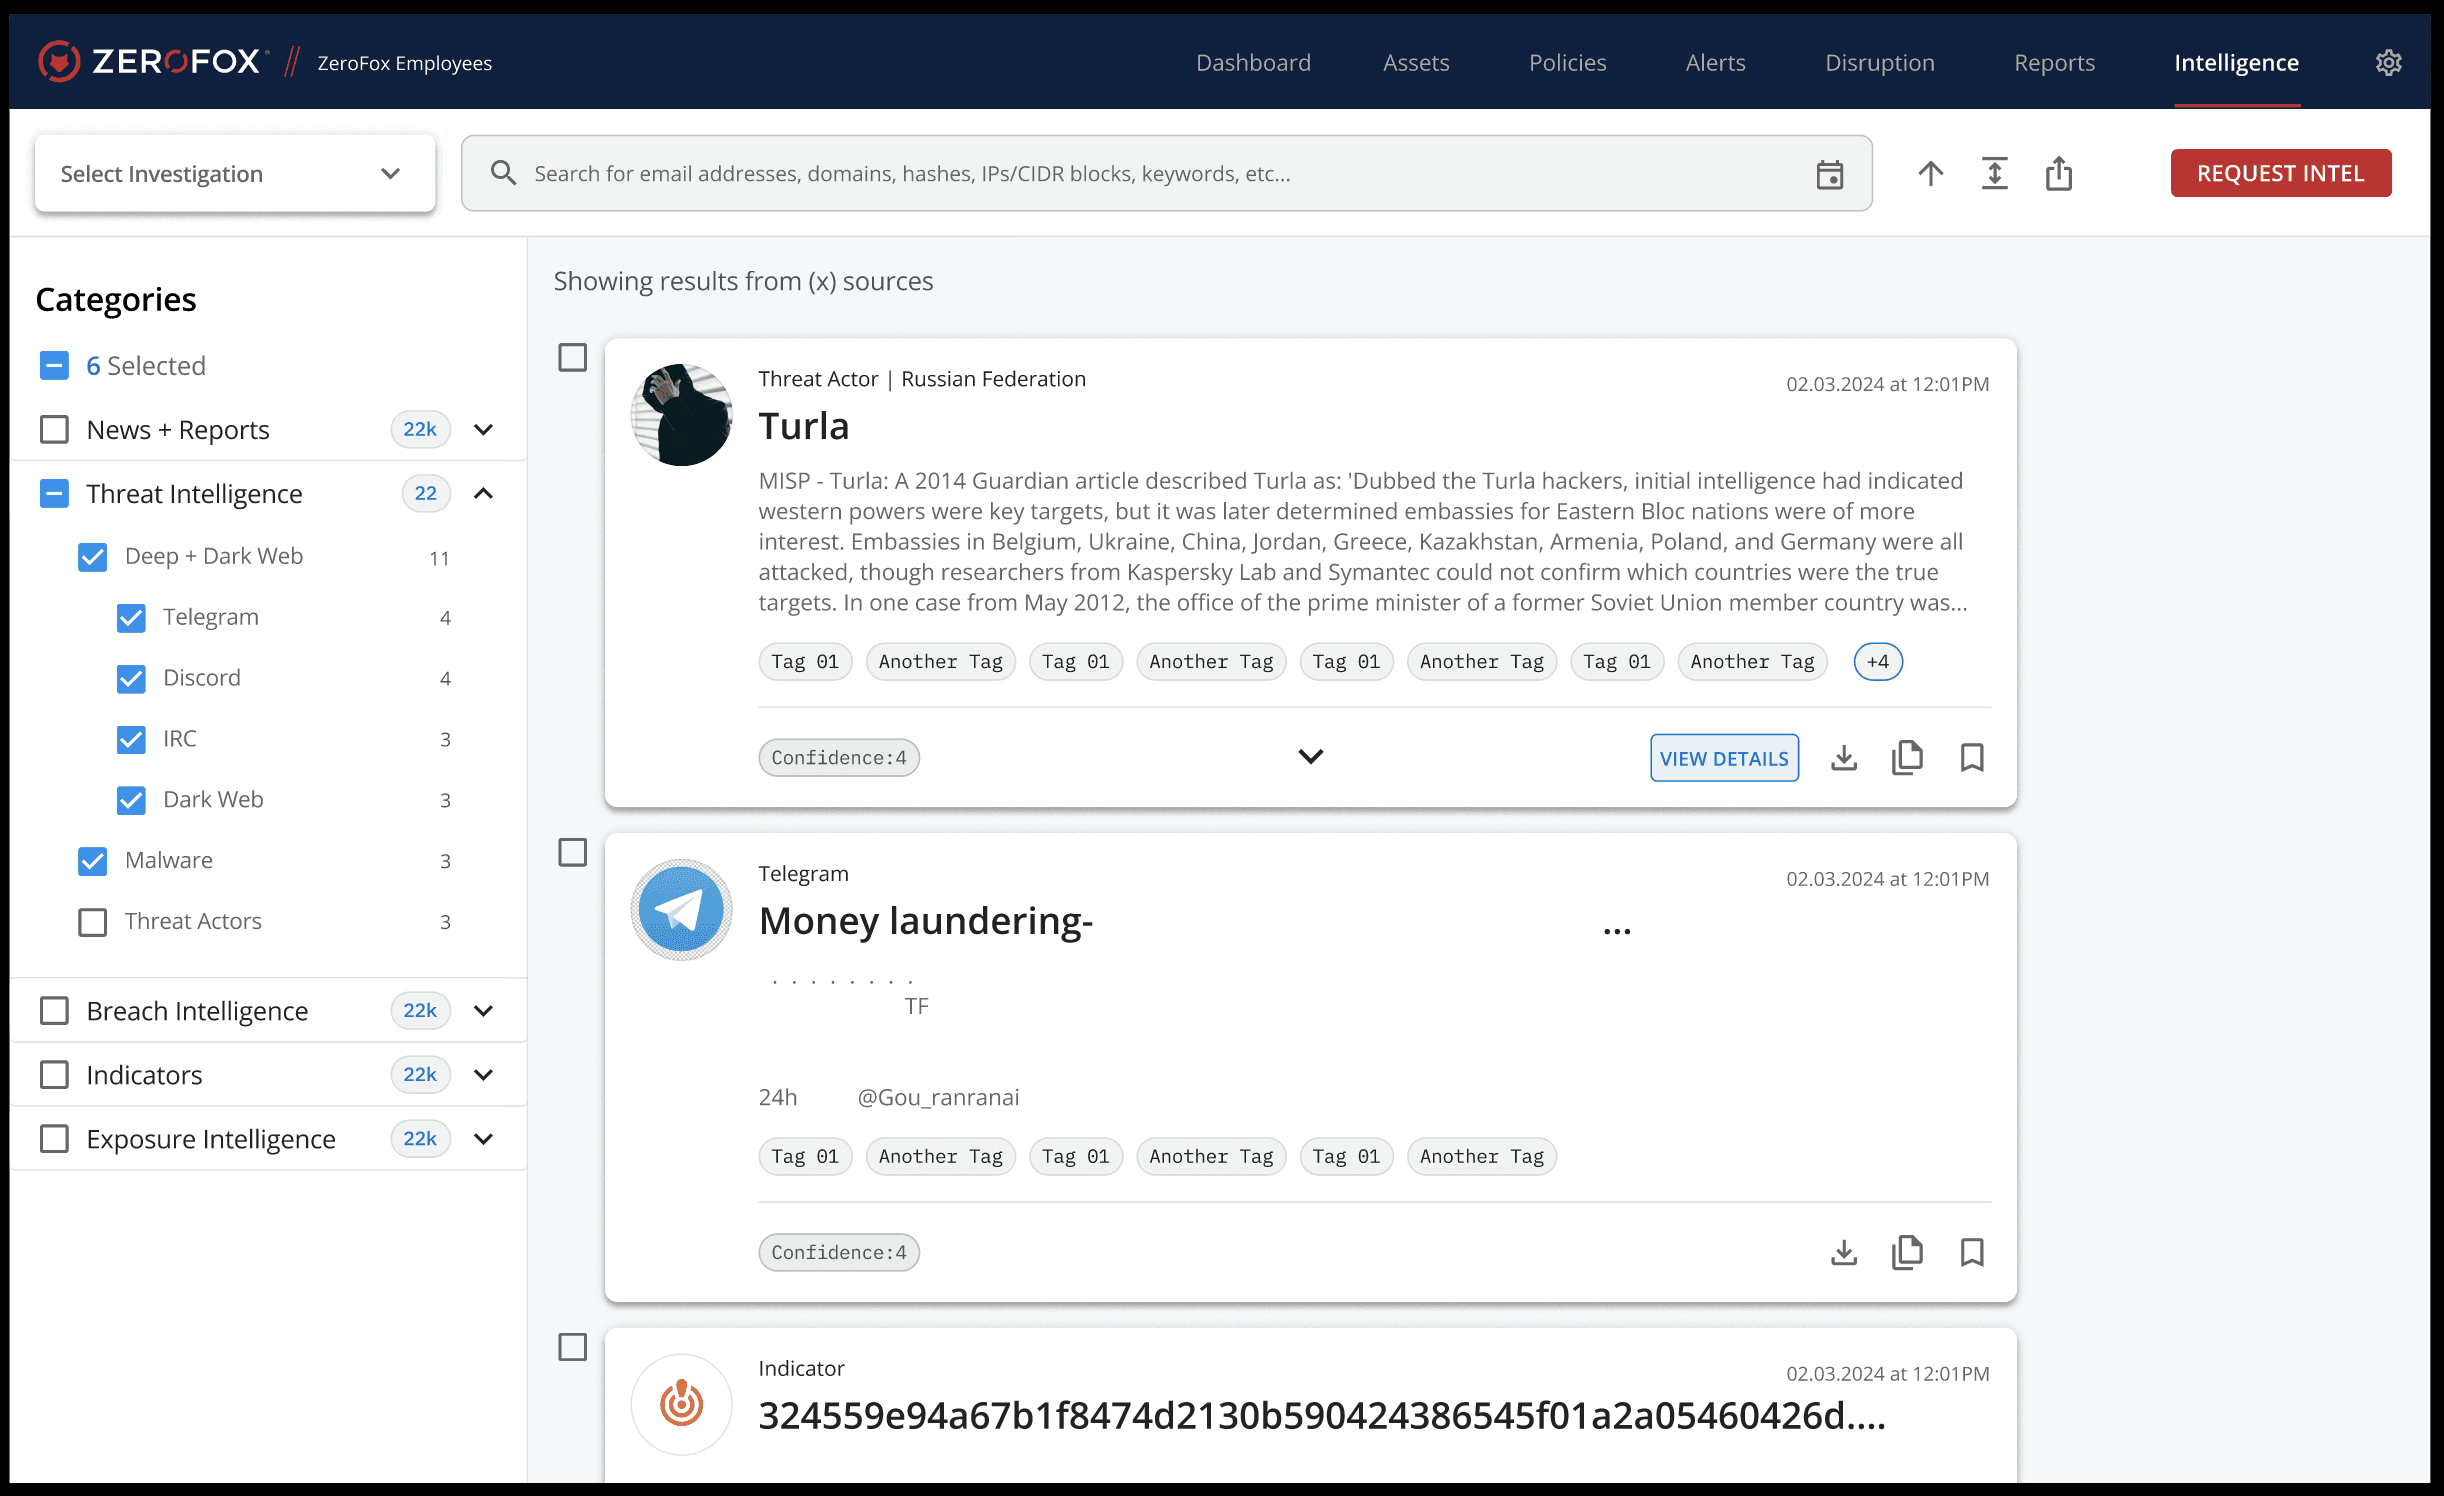
Task: Copy the Turla result card
Action: click(1907, 758)
